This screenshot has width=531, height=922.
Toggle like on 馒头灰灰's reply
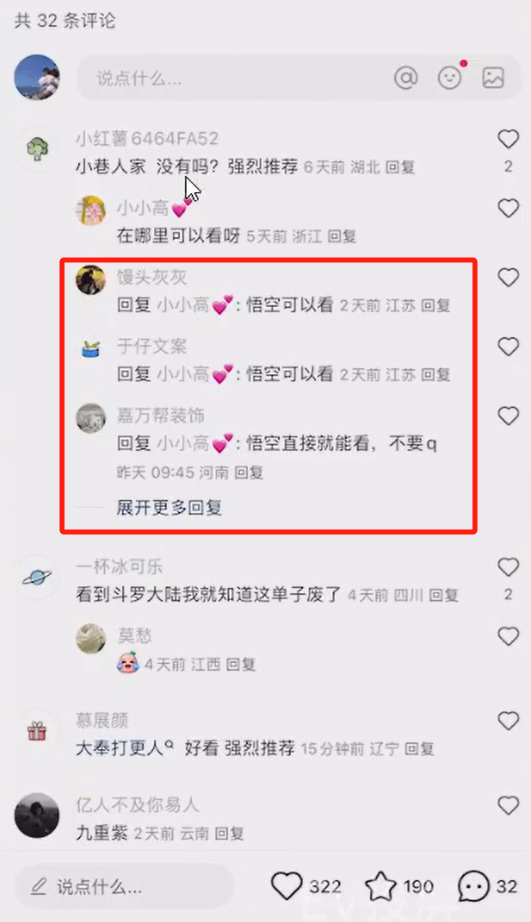tap(508, 277)
